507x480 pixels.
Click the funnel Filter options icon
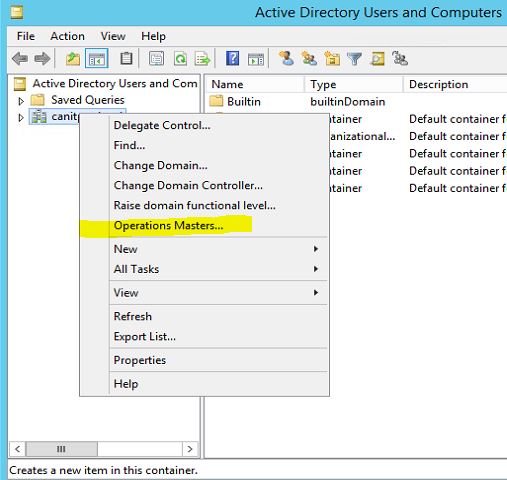tap(354, 59)
